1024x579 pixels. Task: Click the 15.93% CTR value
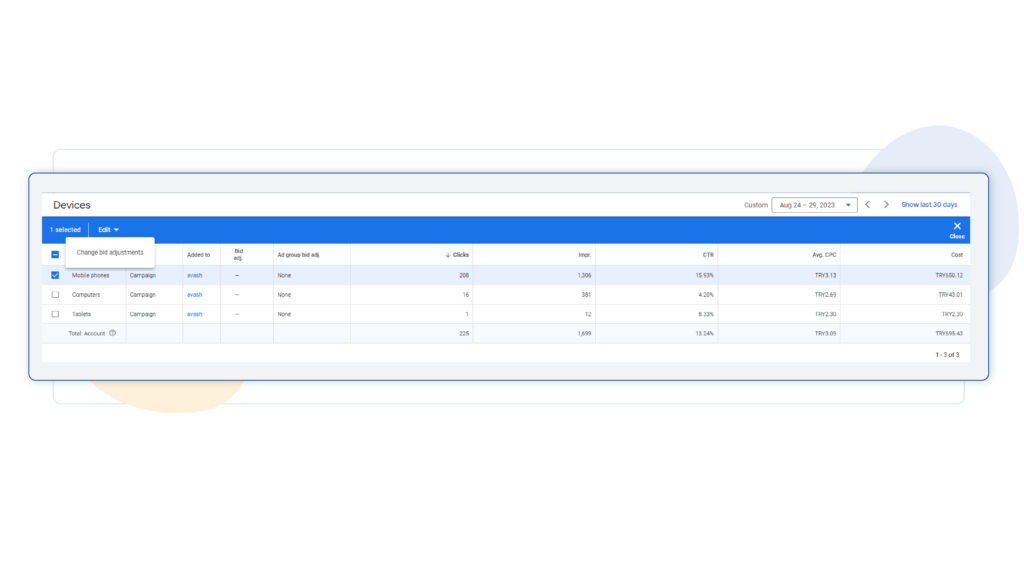tap(705, 275)
